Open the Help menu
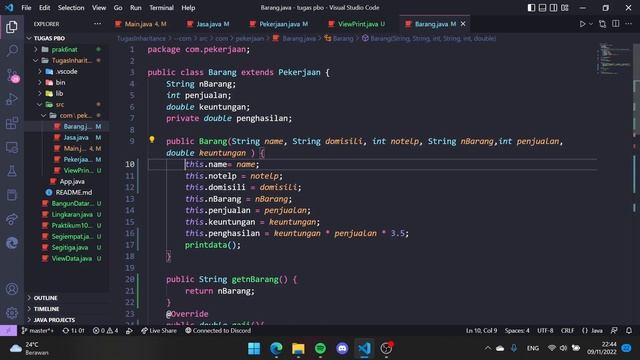The height and width of the screenshot is (360, 640). click(x=188, y=8)
